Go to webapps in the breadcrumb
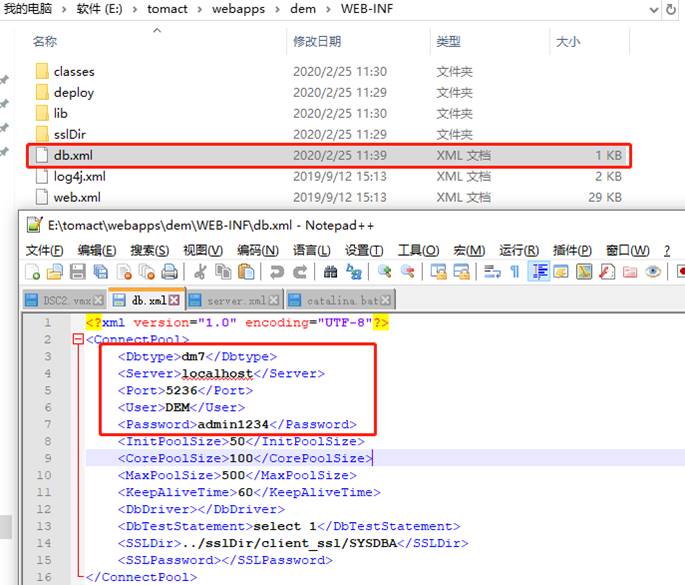685x585 pixels. click(239, 9)
